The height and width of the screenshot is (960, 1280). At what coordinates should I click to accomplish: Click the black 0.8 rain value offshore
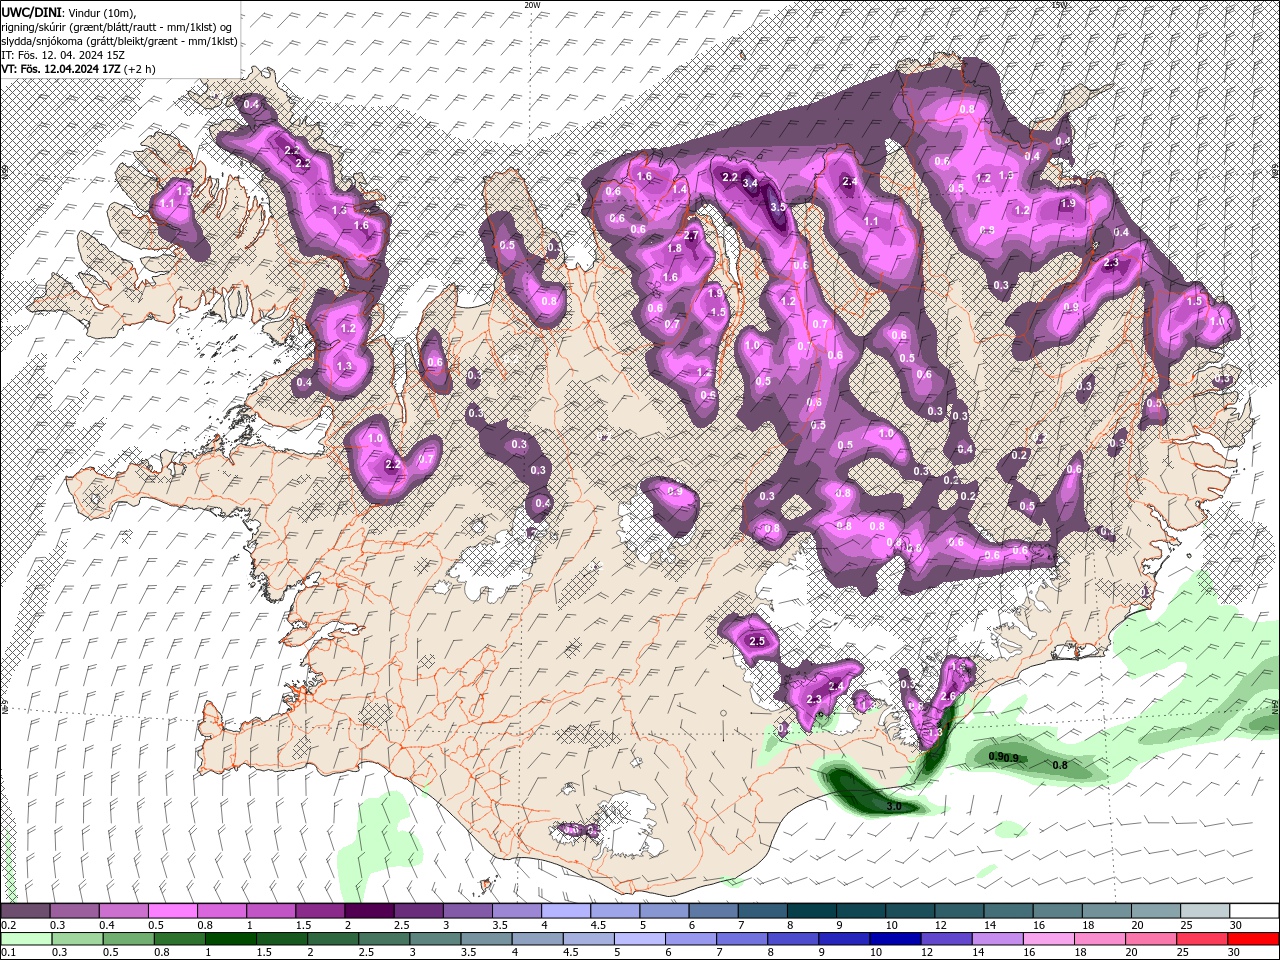1060,766
